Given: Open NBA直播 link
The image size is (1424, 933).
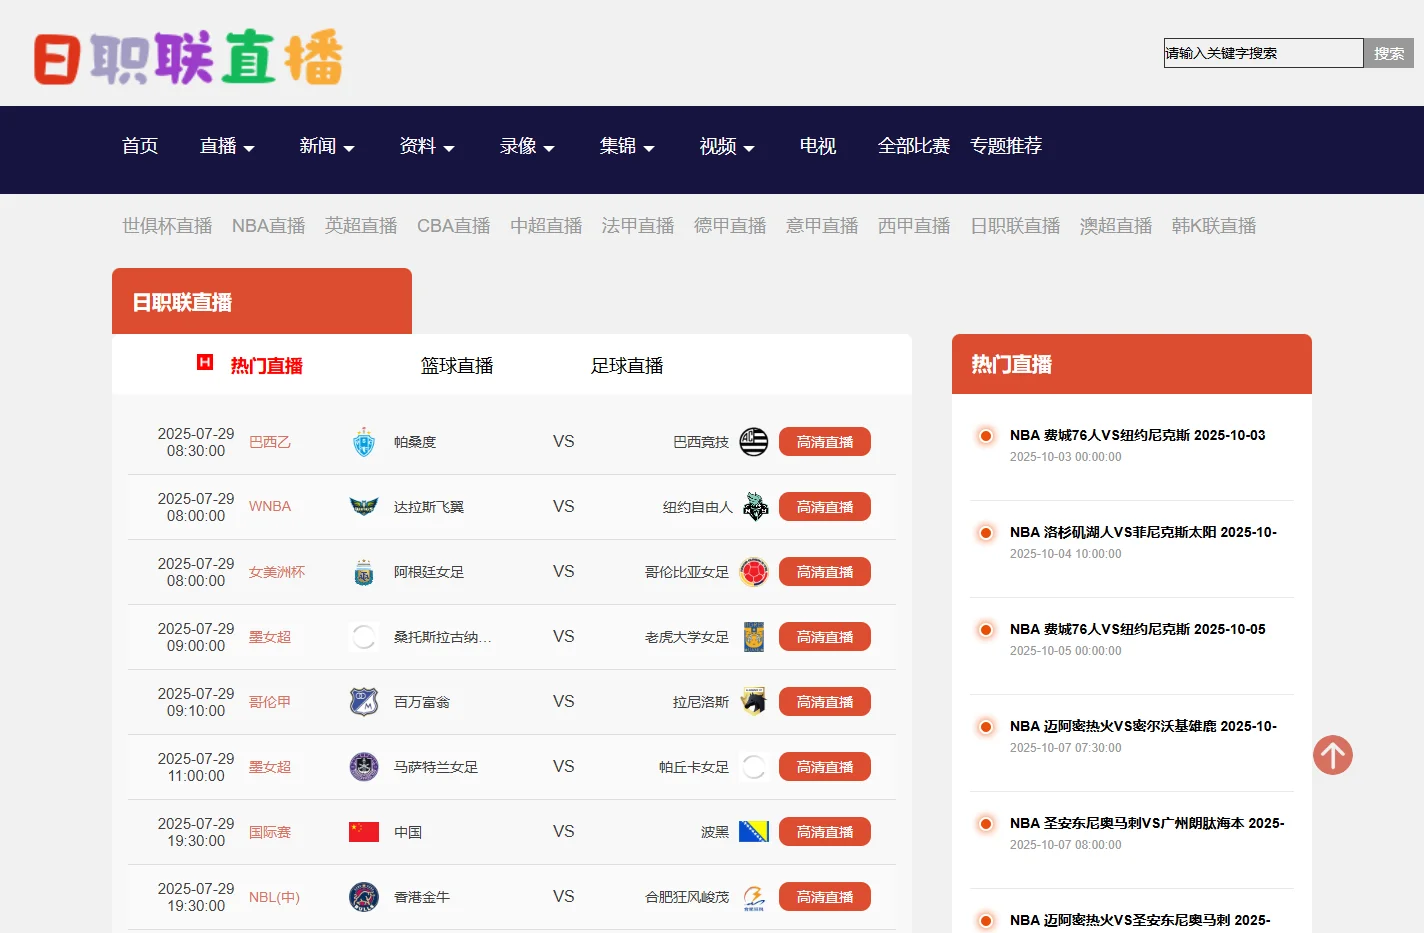Looking at the screenshot, I should (x=269, y=226).
